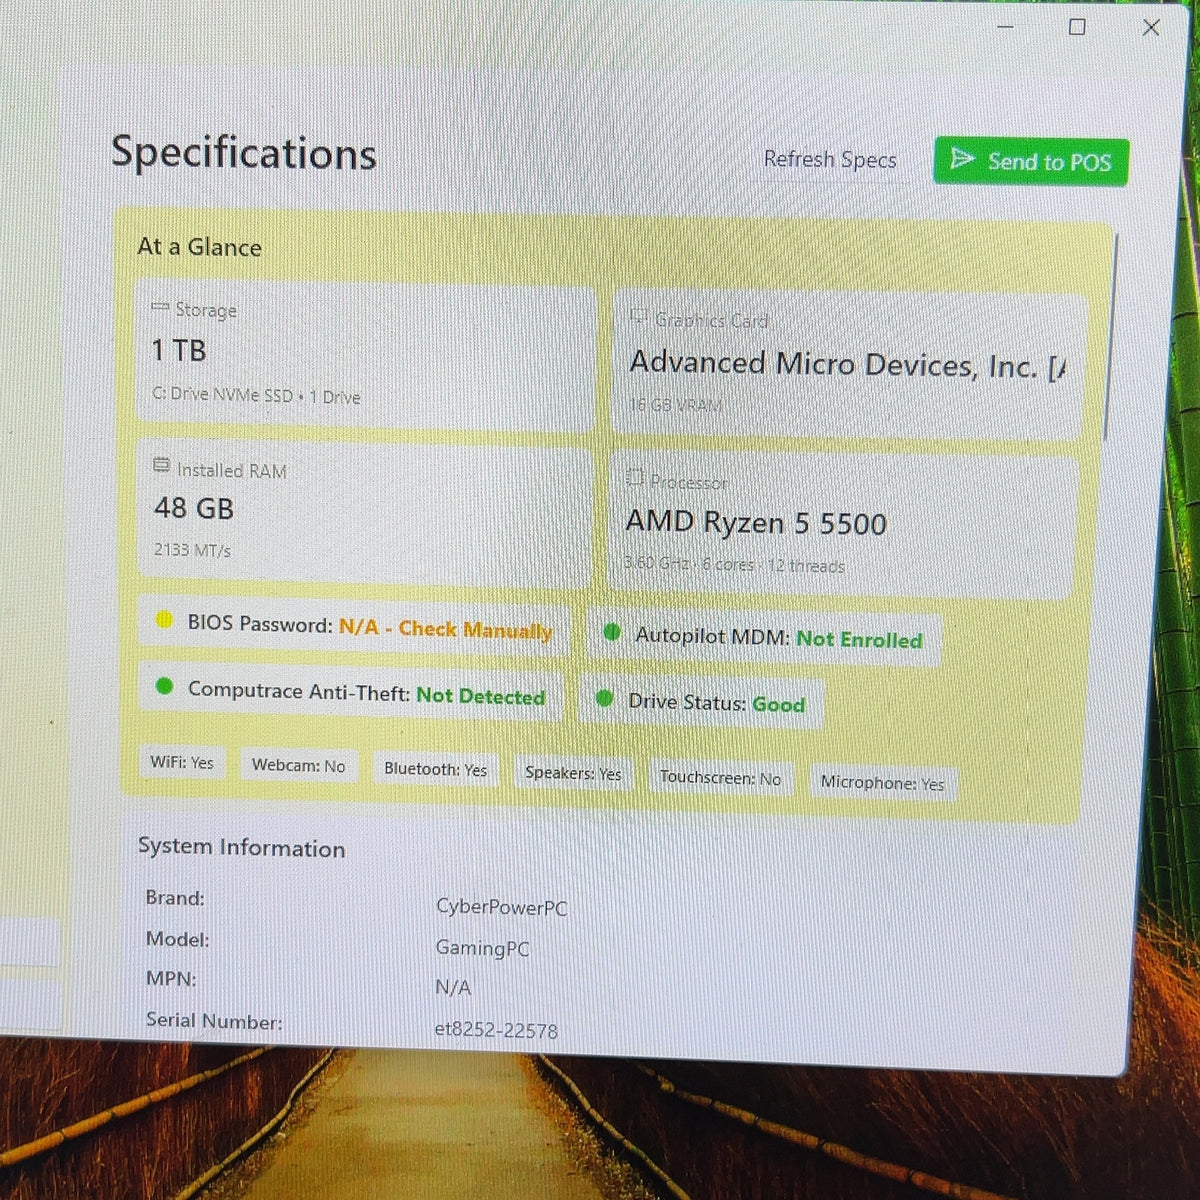Image resolution: width=1200 pixels, height=1200 pixels.
Task: Click the 3.60 GHz 6 cores text
Action: tap(734, 565)
